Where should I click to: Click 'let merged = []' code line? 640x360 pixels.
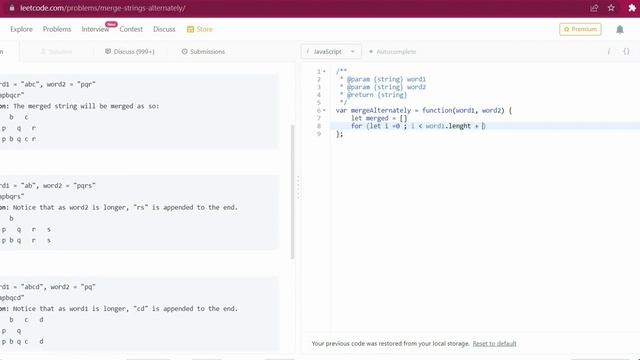pyautogui.click(x=379, y=118)
